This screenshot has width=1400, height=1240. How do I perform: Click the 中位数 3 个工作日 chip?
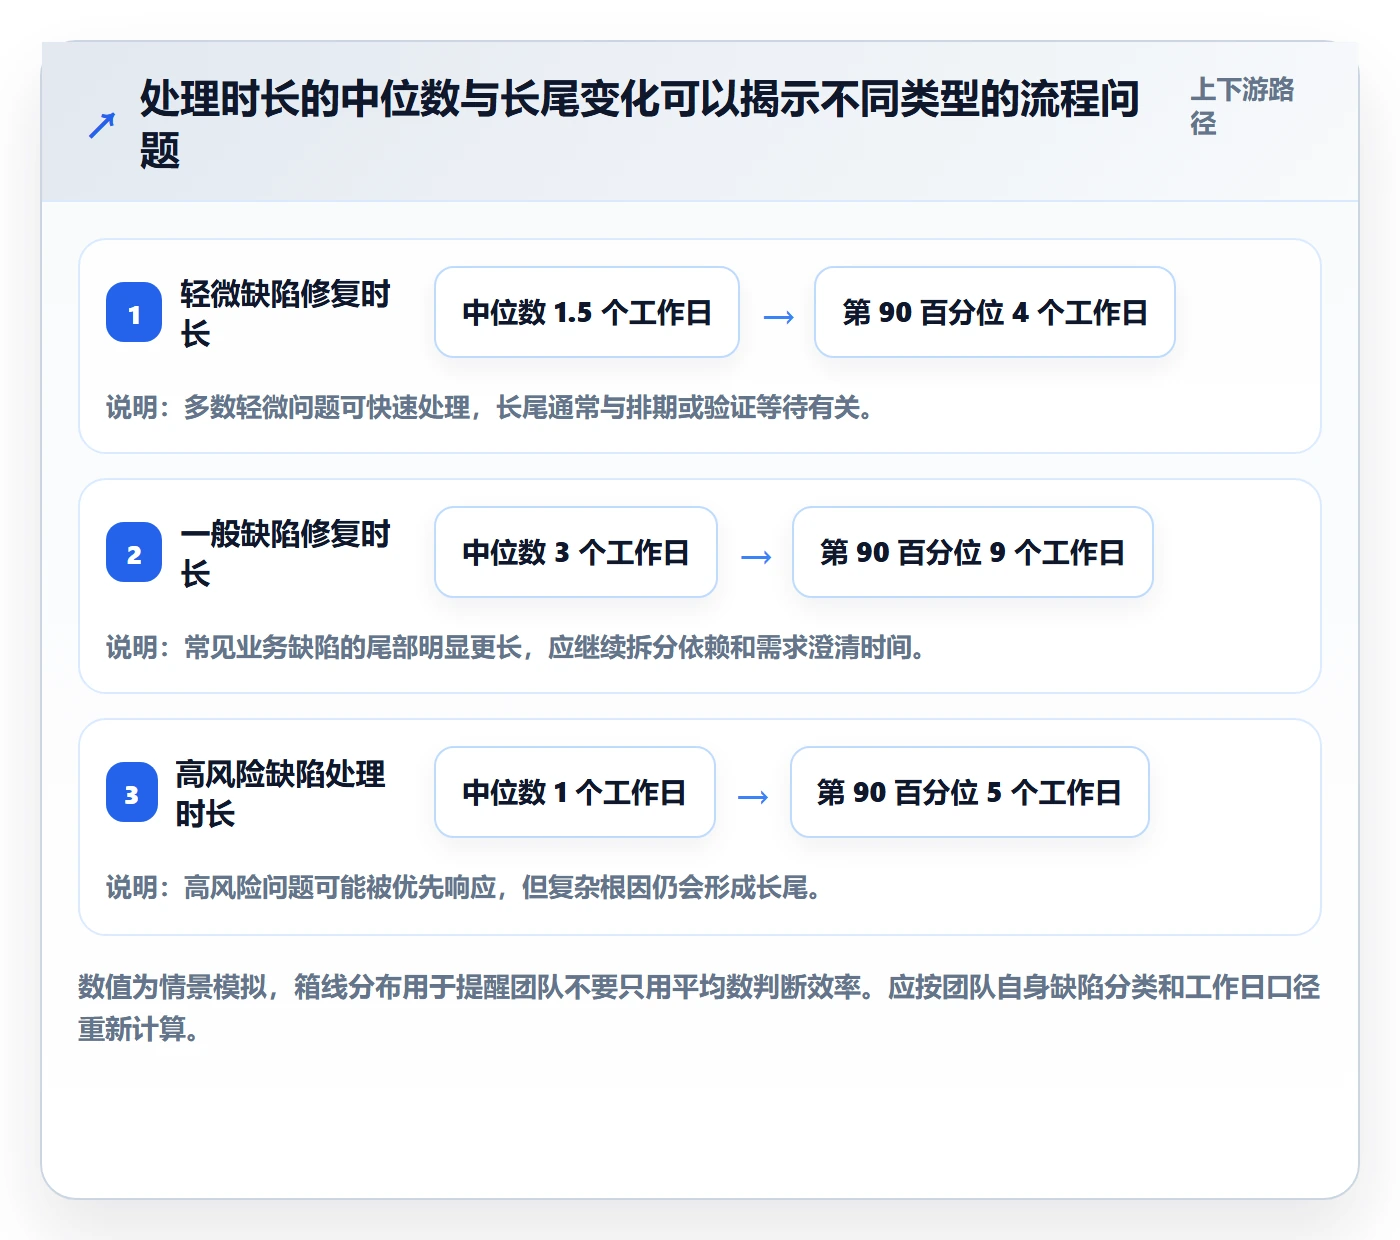click(x=576, y=552)
